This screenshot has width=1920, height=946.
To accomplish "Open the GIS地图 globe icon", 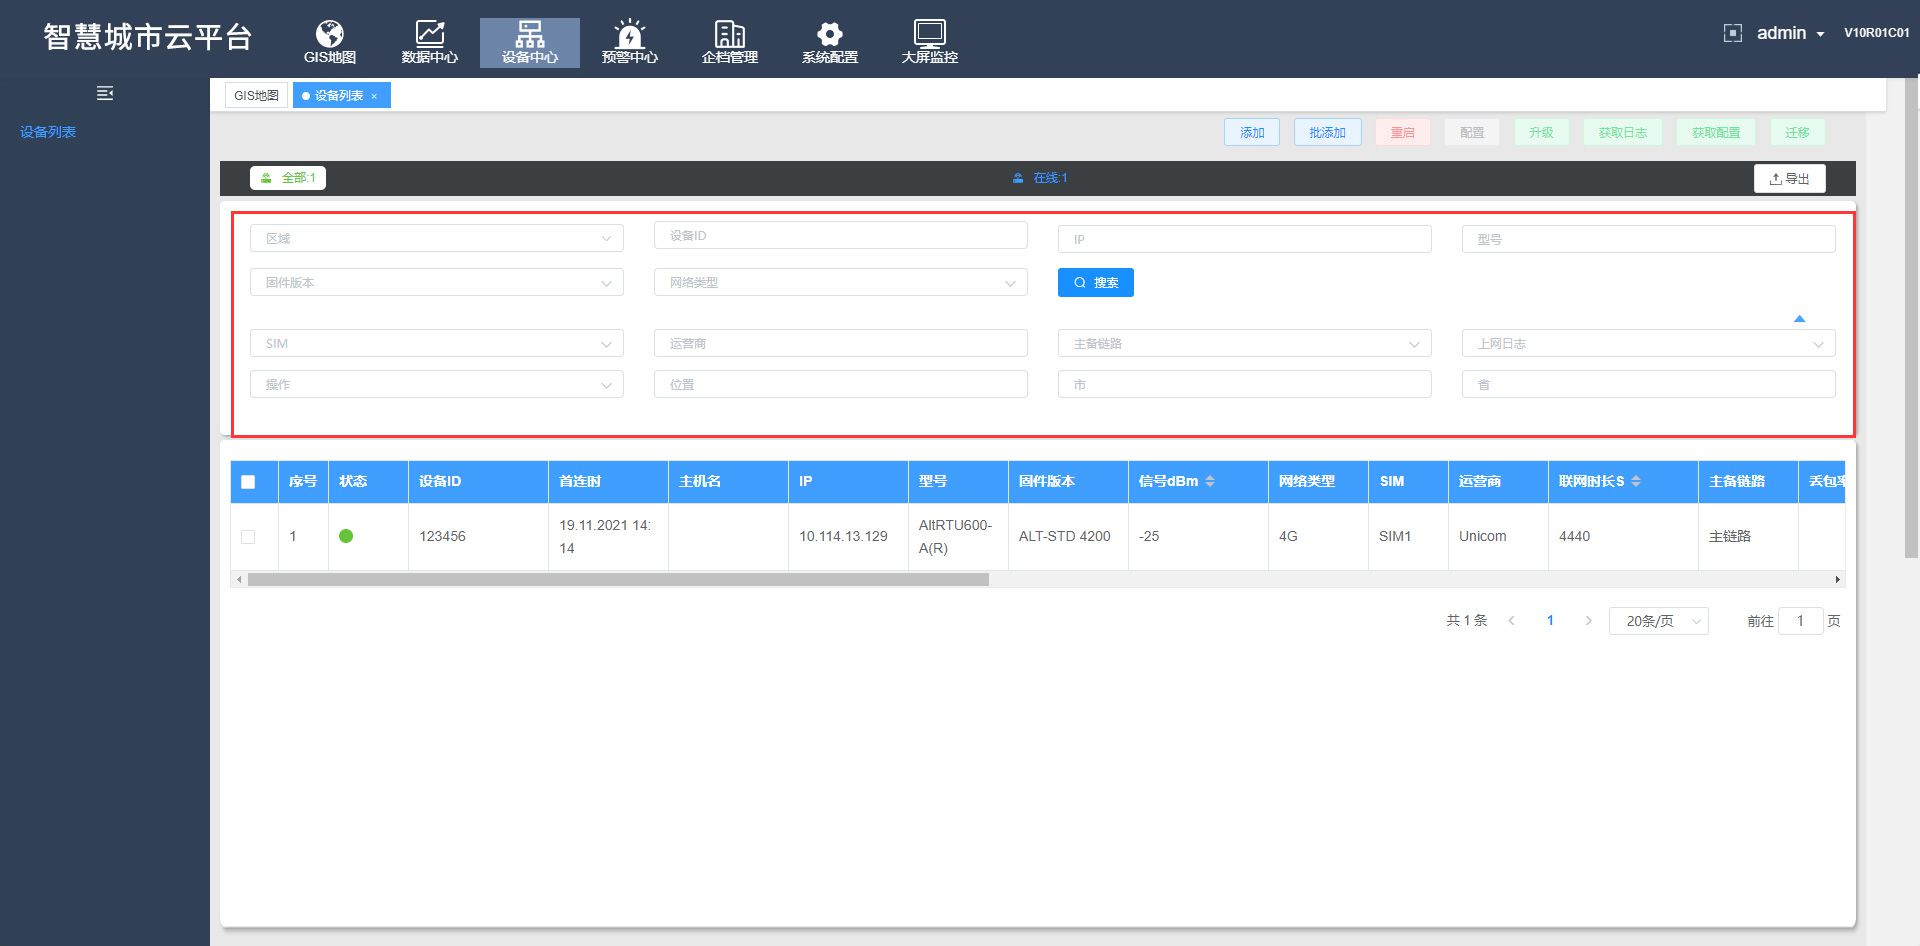I will pos(329,35).
